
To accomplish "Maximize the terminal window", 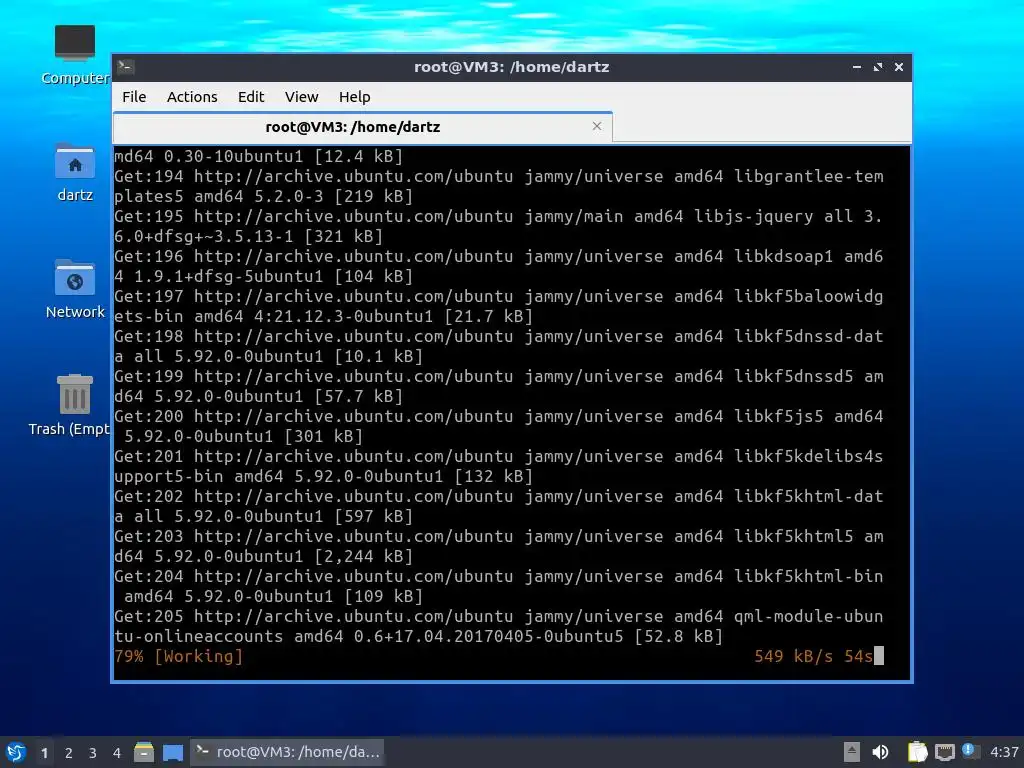I will click(878, 67).
